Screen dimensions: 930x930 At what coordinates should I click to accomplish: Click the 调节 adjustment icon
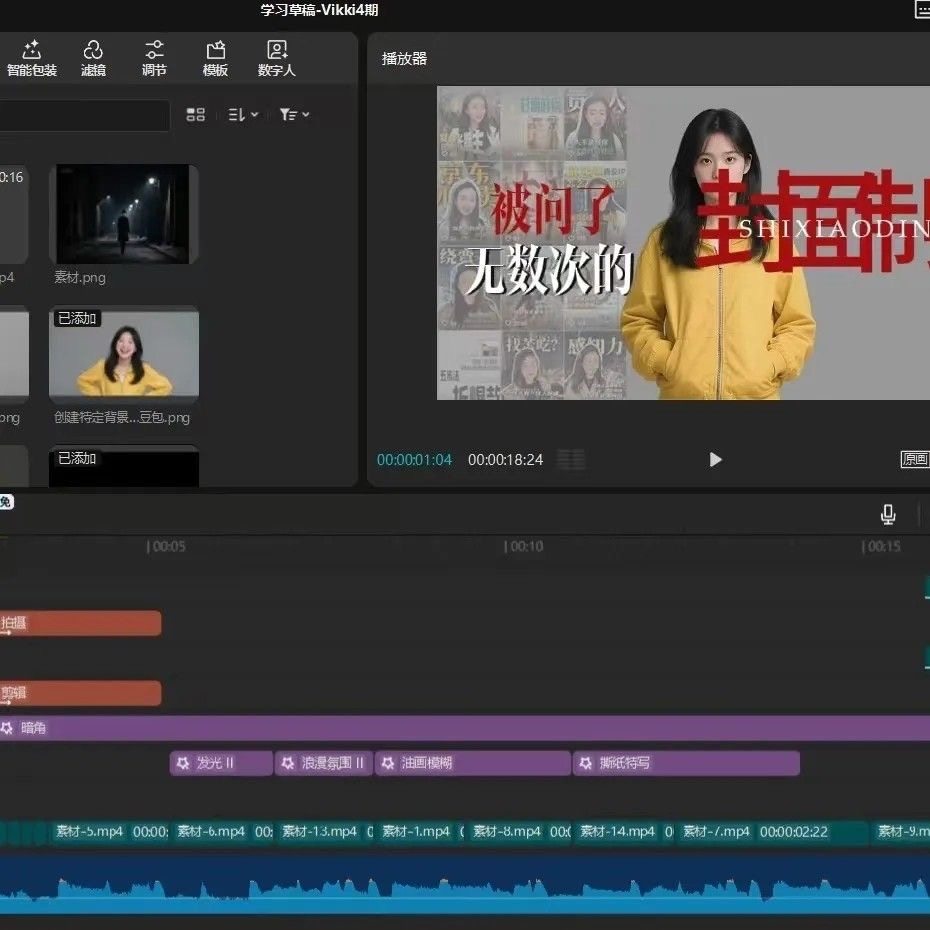[154, 57]
